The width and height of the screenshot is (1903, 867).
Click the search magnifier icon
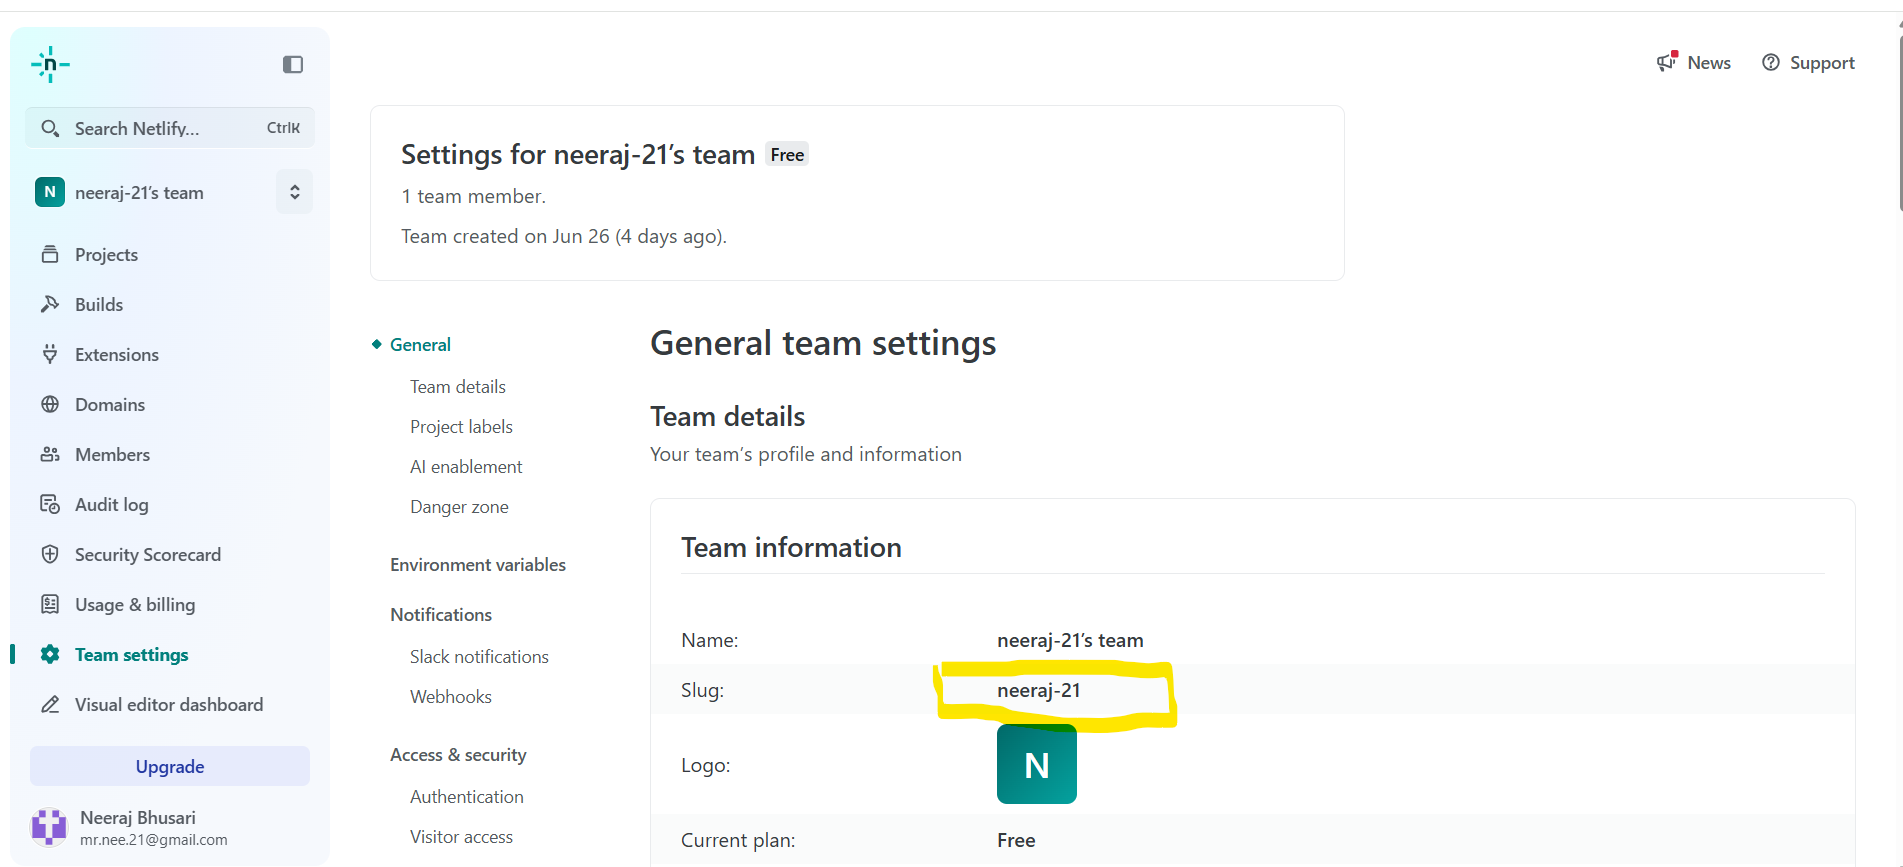50,128
